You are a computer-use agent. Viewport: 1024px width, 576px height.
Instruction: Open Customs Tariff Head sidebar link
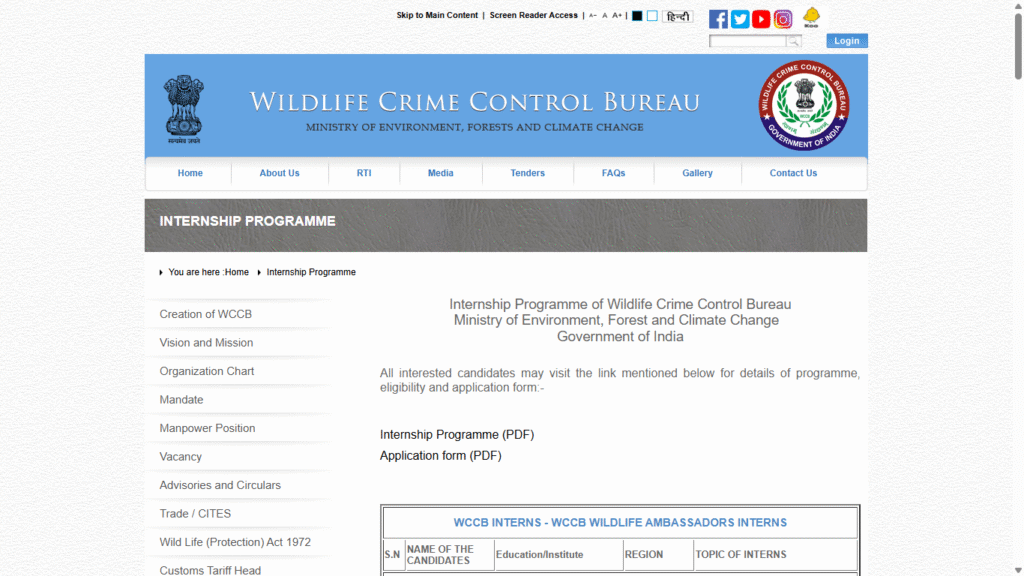pyautogui.click(x=210, y=570)
